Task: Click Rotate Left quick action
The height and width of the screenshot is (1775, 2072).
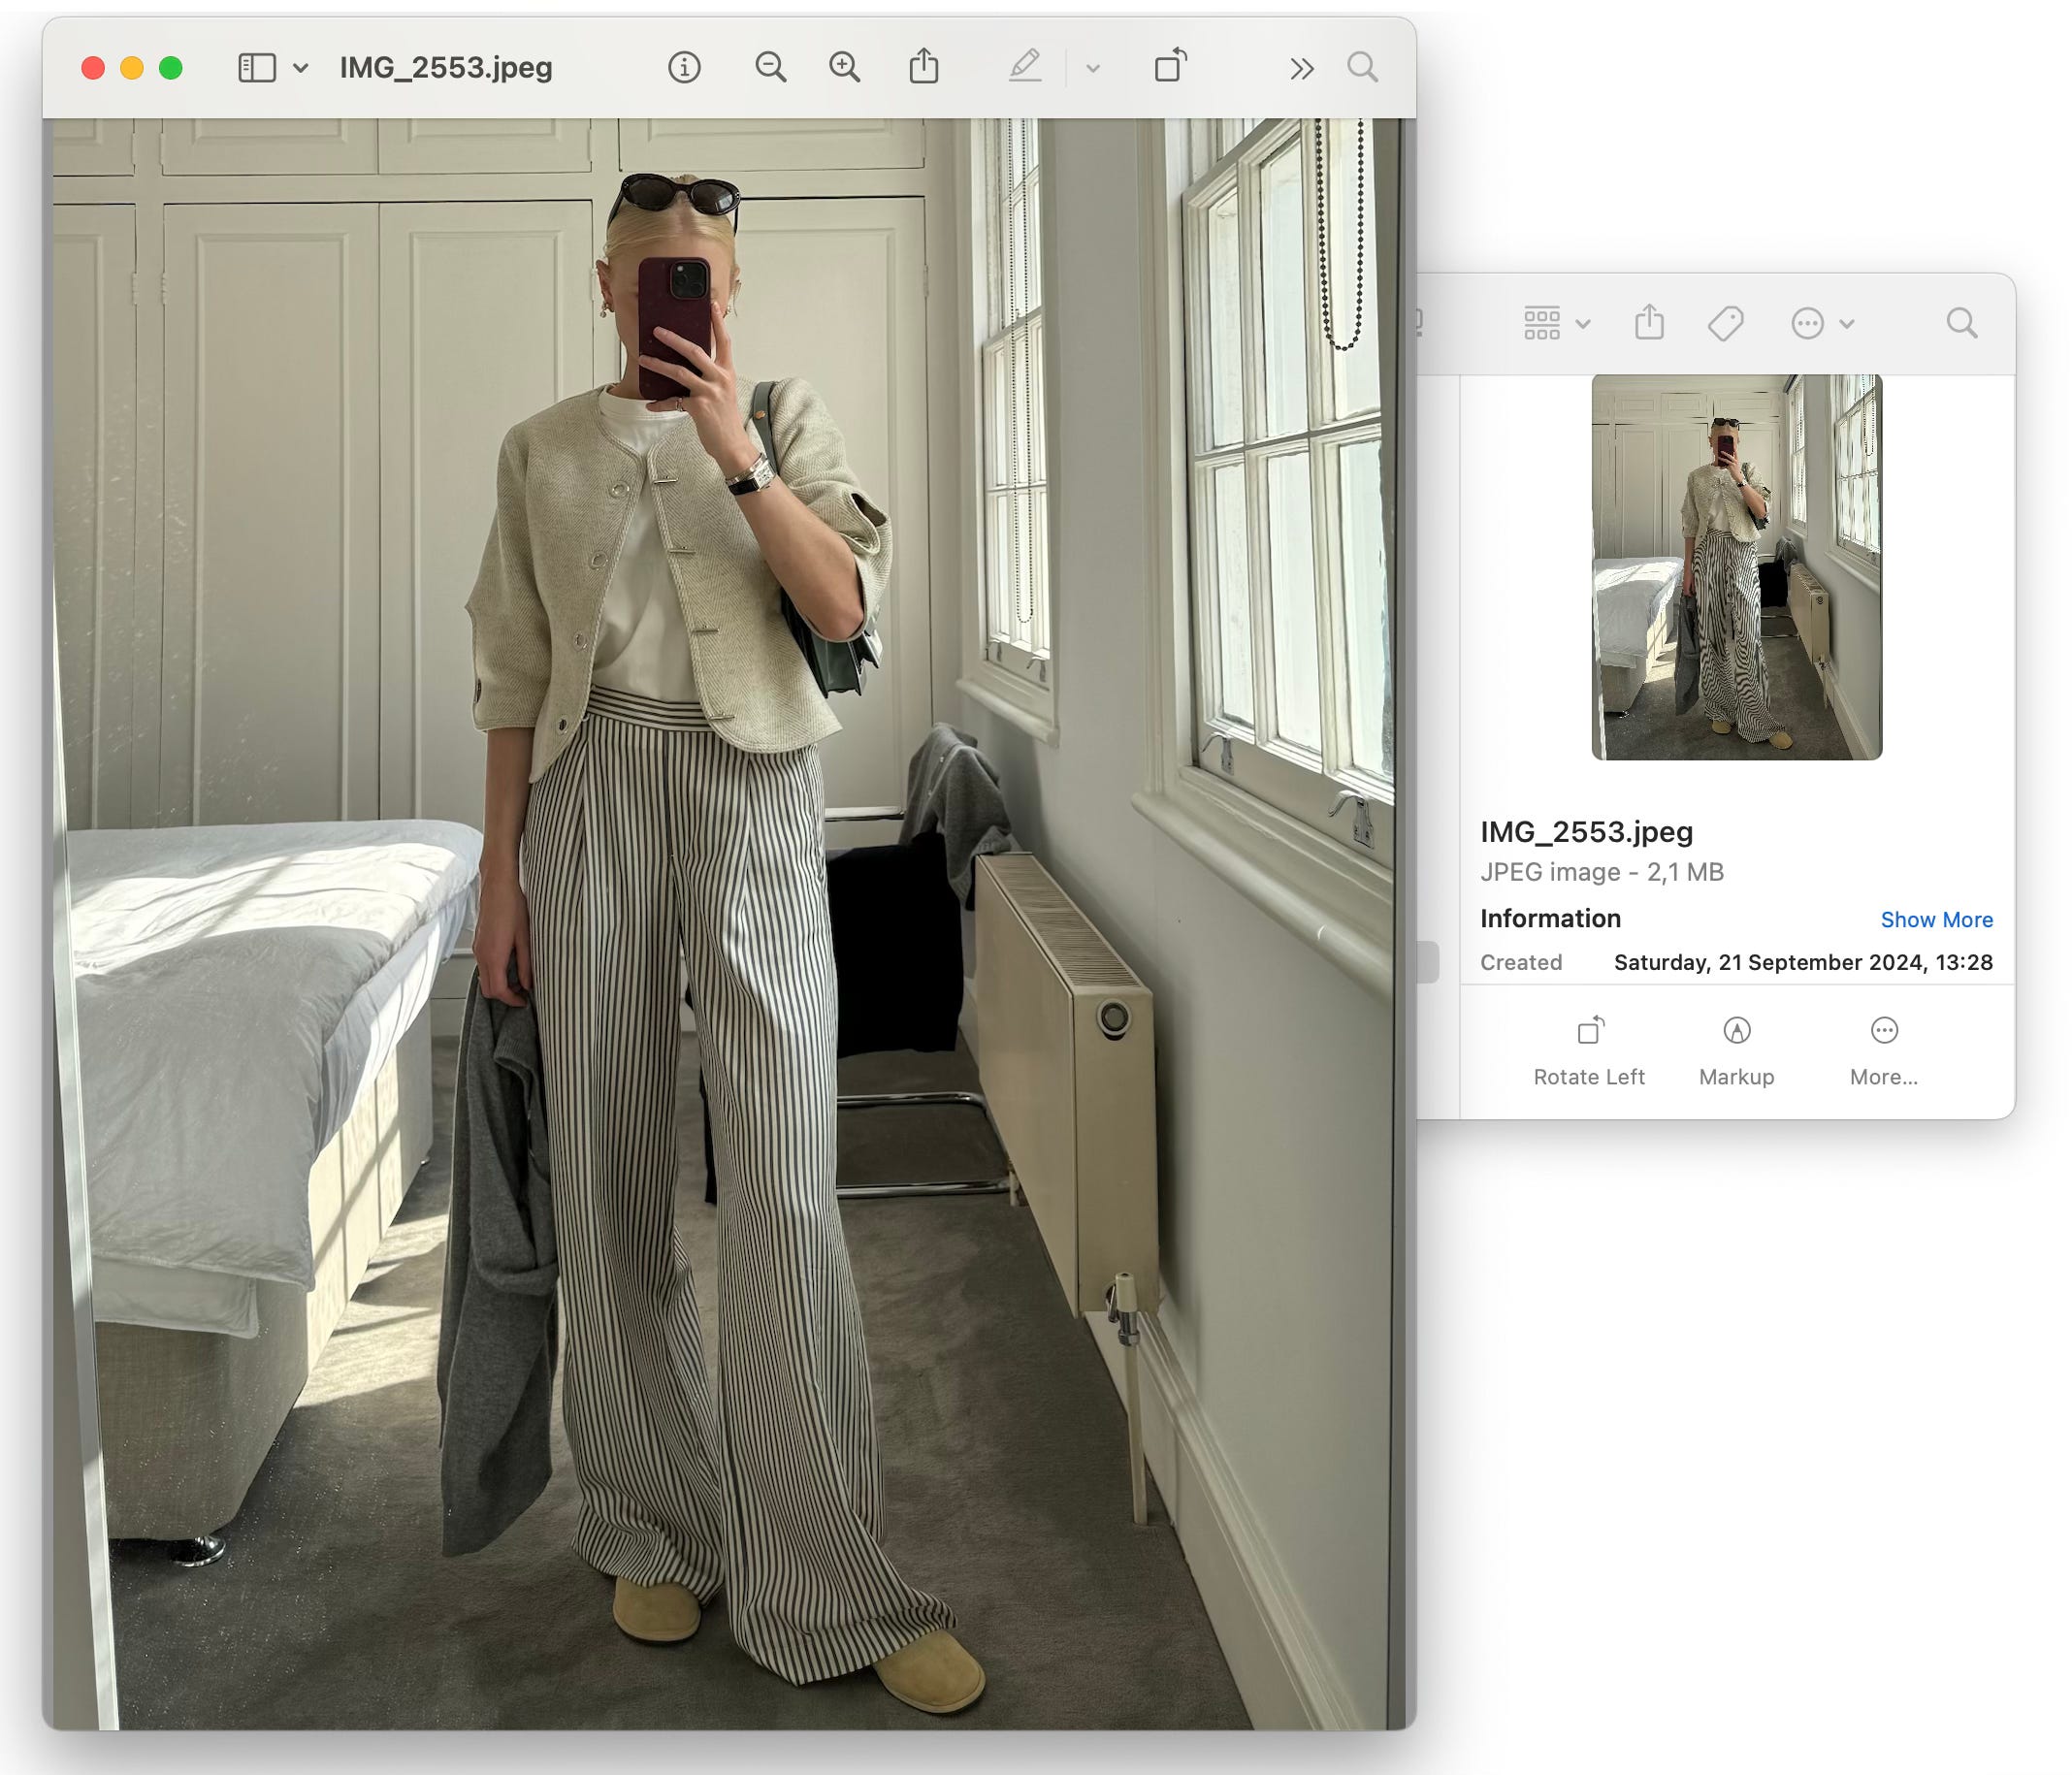Action: click(1589, 1052)
